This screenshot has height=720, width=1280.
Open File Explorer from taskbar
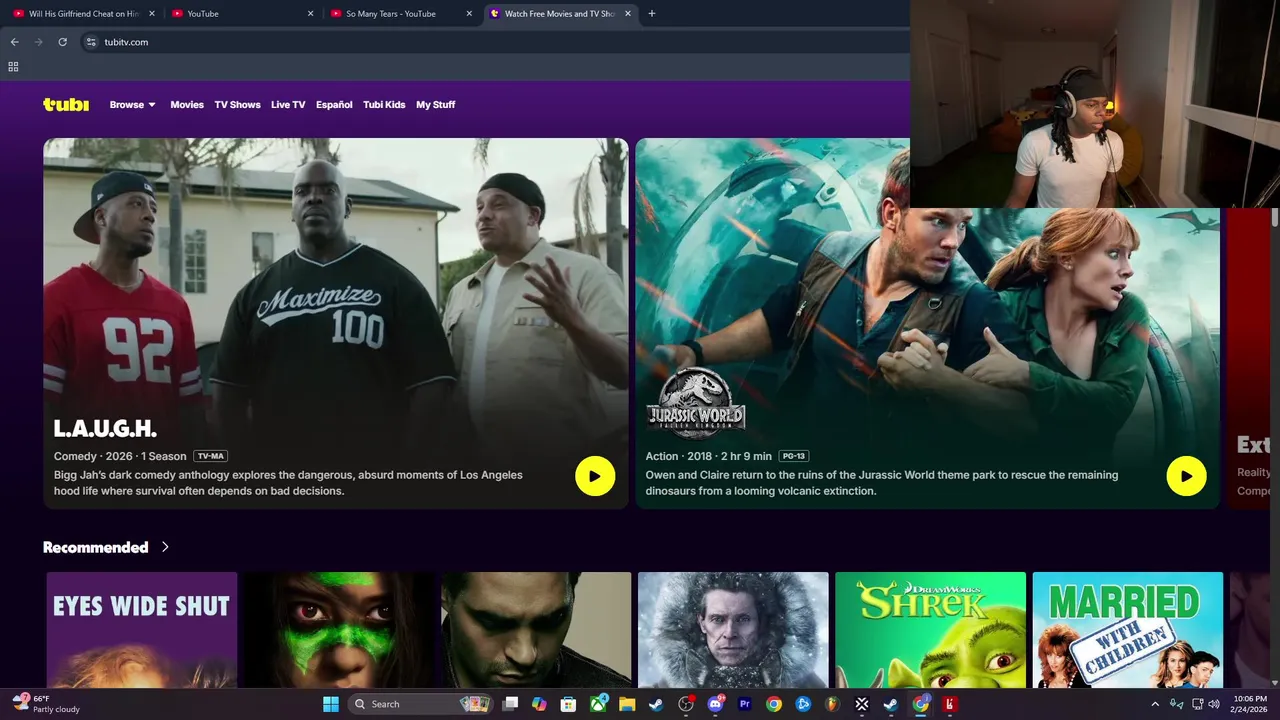pos(627,704)
